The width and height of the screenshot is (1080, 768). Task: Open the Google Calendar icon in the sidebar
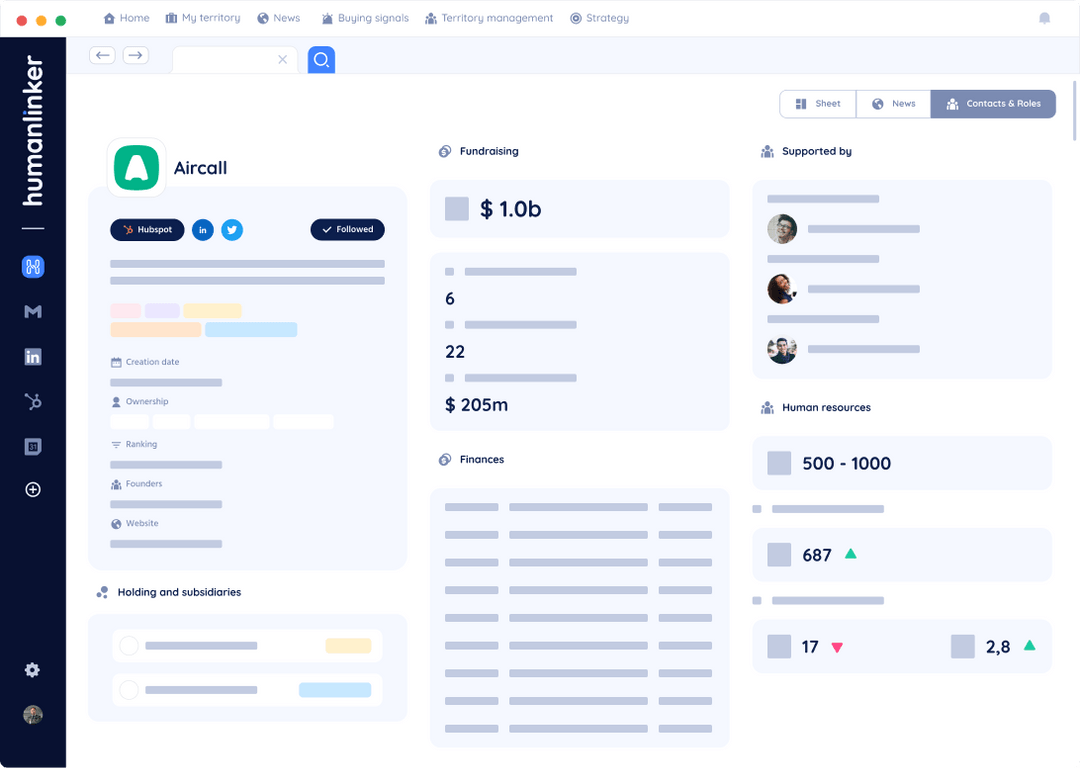32,445
